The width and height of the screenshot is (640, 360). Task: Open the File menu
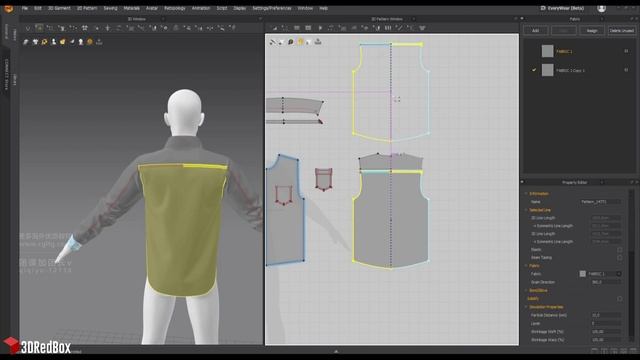click(25, 8)
